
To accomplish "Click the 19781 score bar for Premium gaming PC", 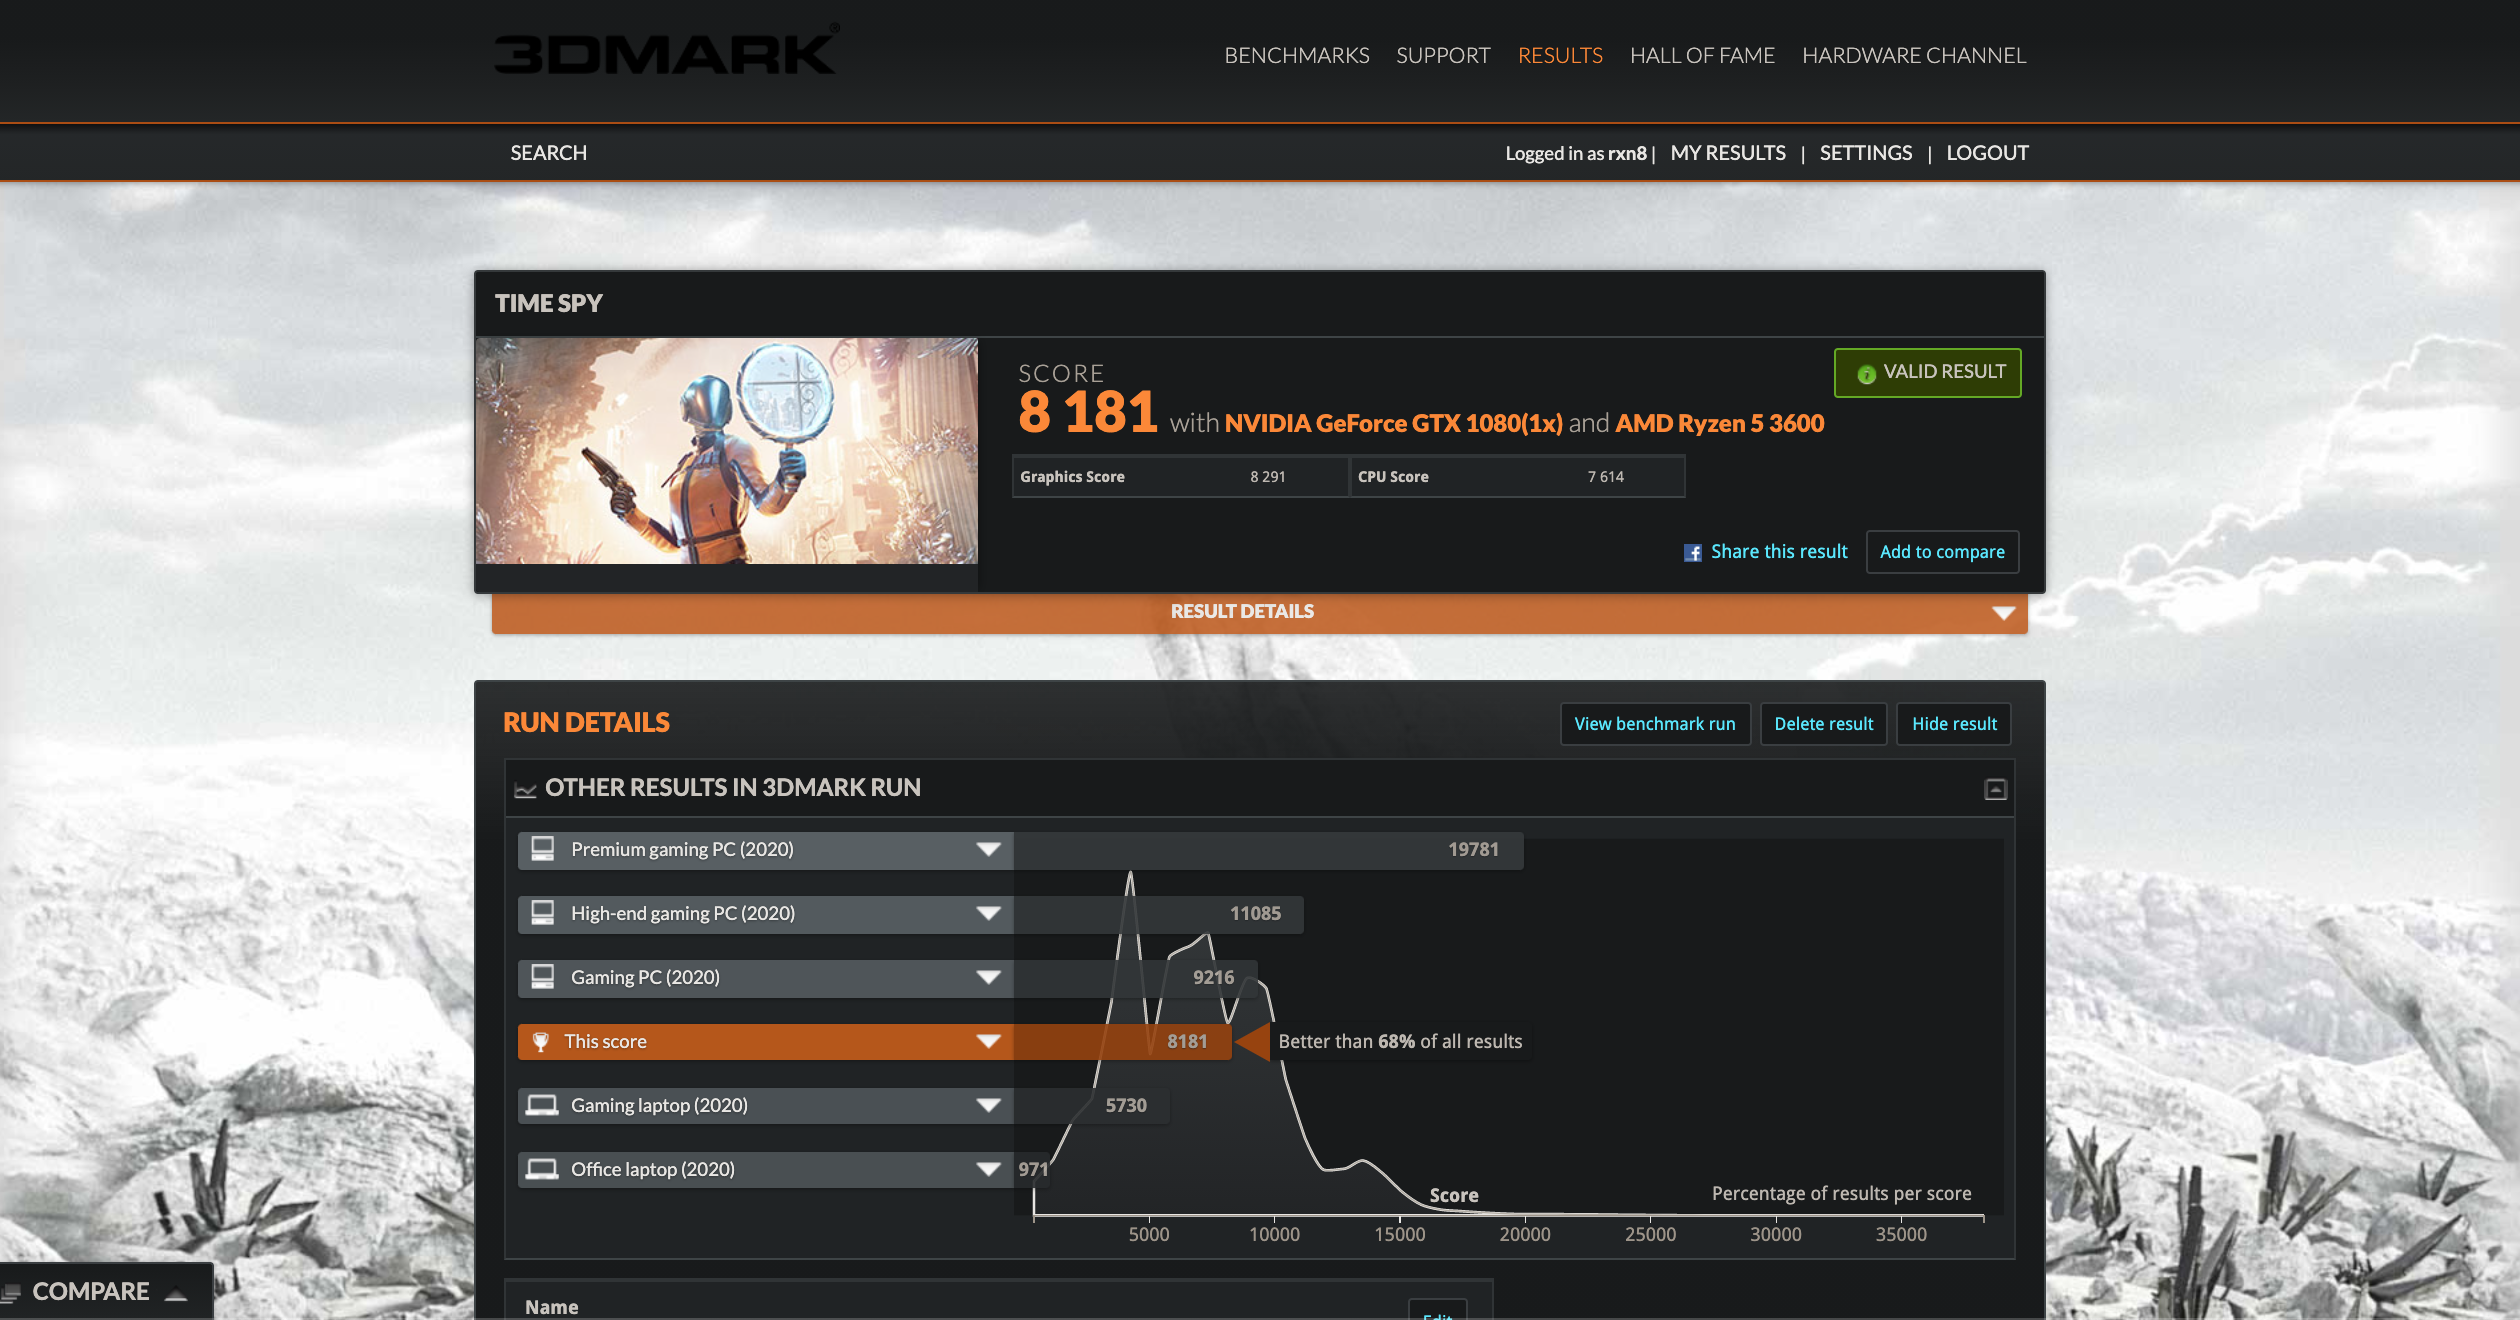I will [1268, 850].
